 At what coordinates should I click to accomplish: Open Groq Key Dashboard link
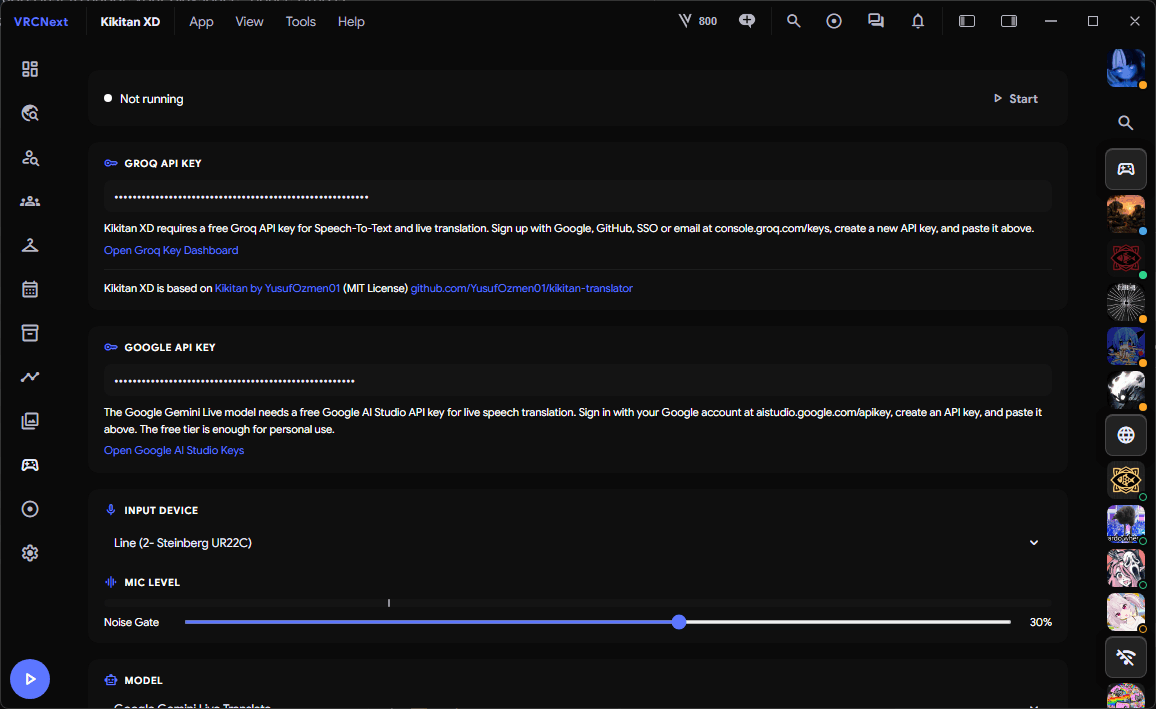coord(171,250)
